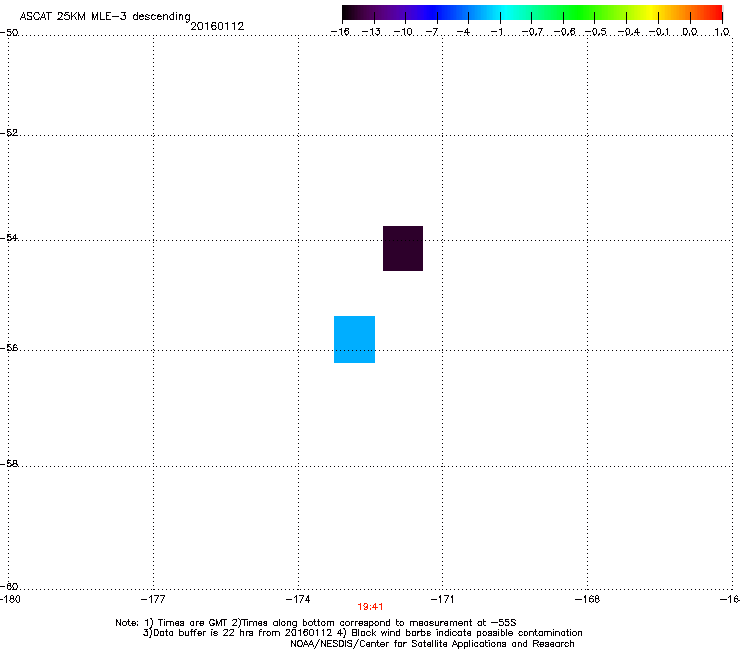The width and height of the screenshot is (740, 650).
Task: Click the red 19:41 time label
Action: pyautogui.click(x=370, y=607)
